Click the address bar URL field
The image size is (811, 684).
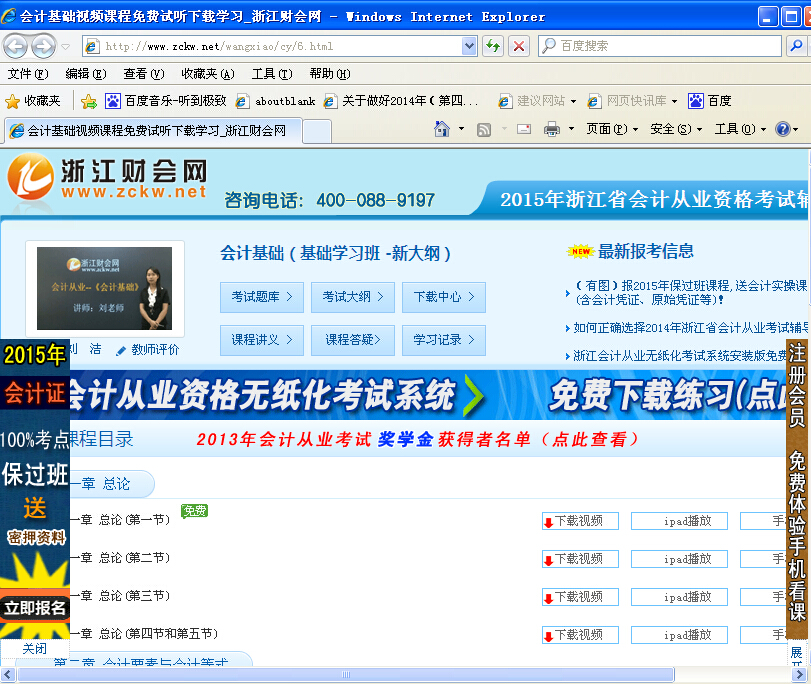pos(282,47)
